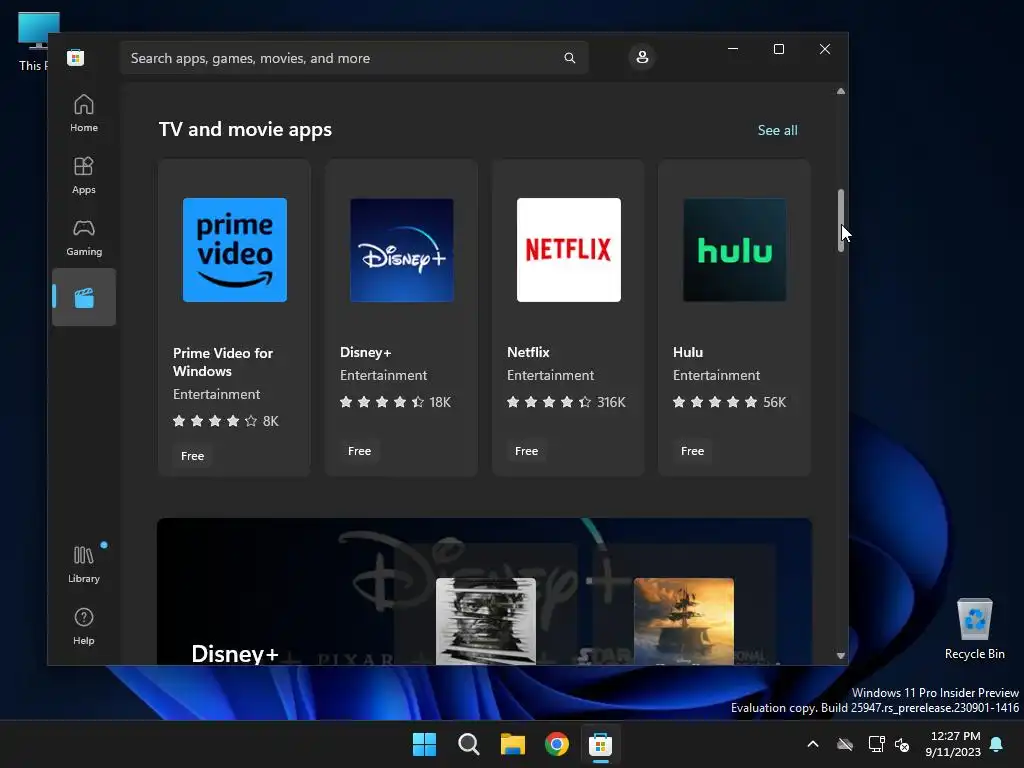Image resolution: width=1024 pixels, height=768 pixels.
Task: Click the muted volume tray icon
Action: (903, 744)
